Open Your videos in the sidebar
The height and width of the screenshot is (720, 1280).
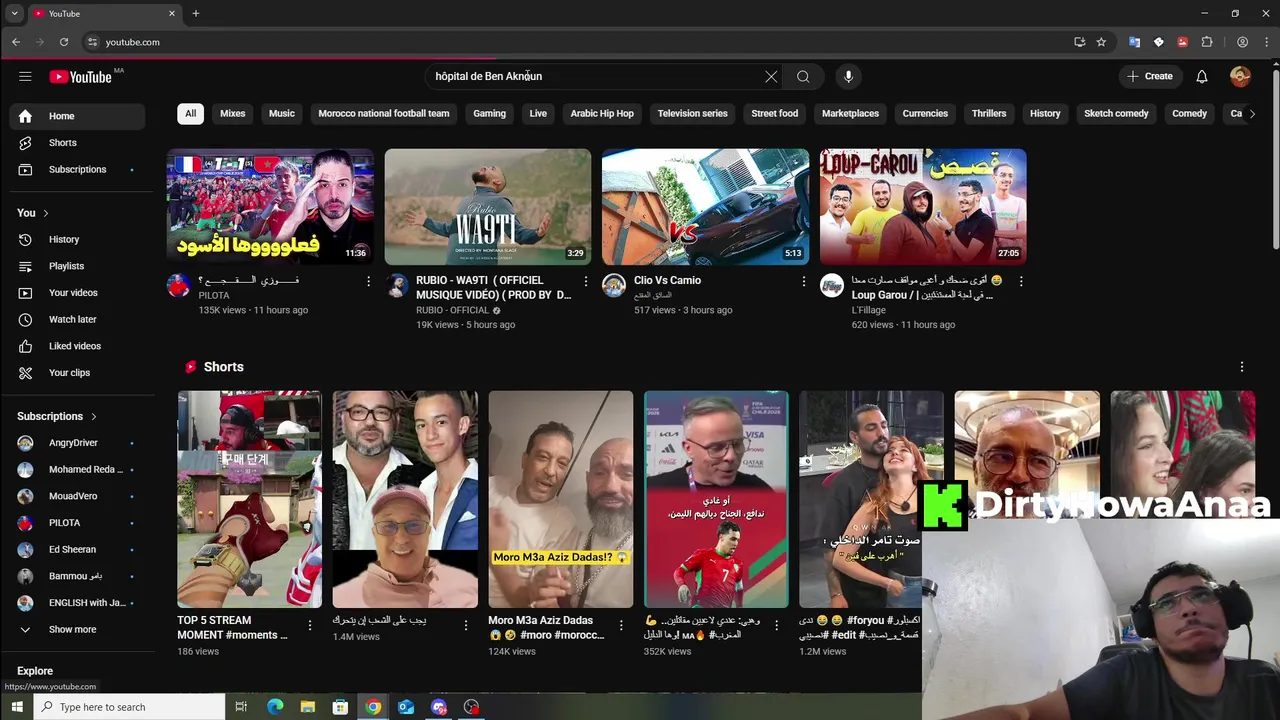tap(78, 293)
